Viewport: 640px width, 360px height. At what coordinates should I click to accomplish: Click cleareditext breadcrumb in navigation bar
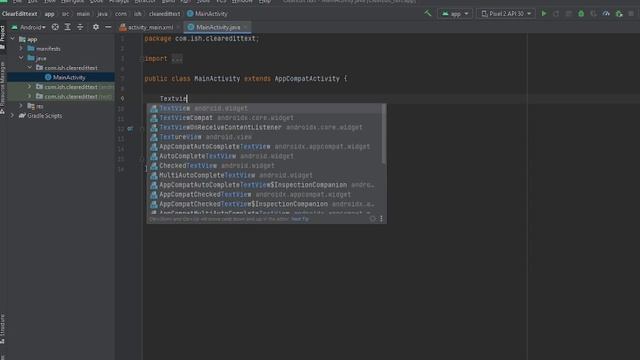tap(164, 13)
